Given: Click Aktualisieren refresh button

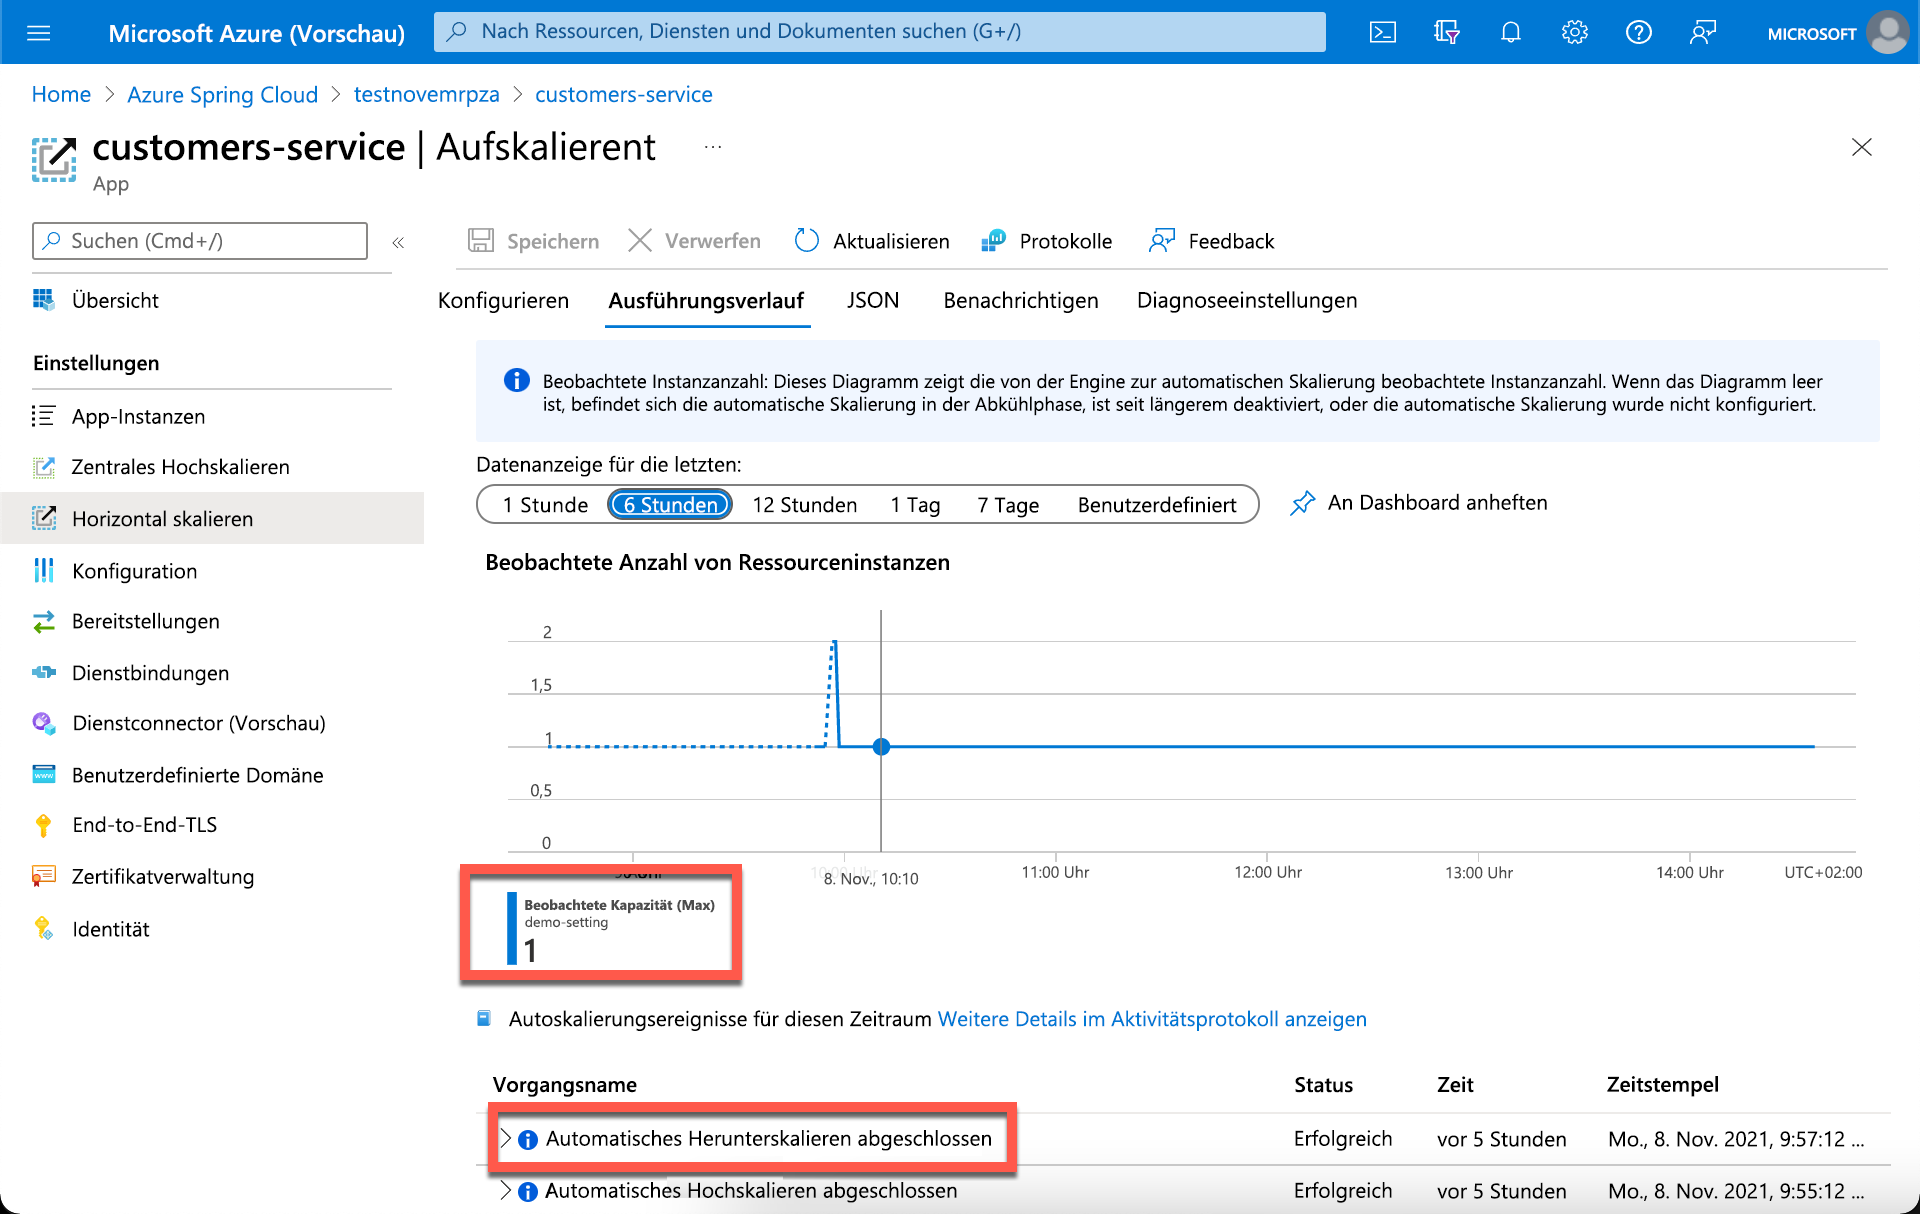Looking at the screenshot, I should click(x=872, y=241).
